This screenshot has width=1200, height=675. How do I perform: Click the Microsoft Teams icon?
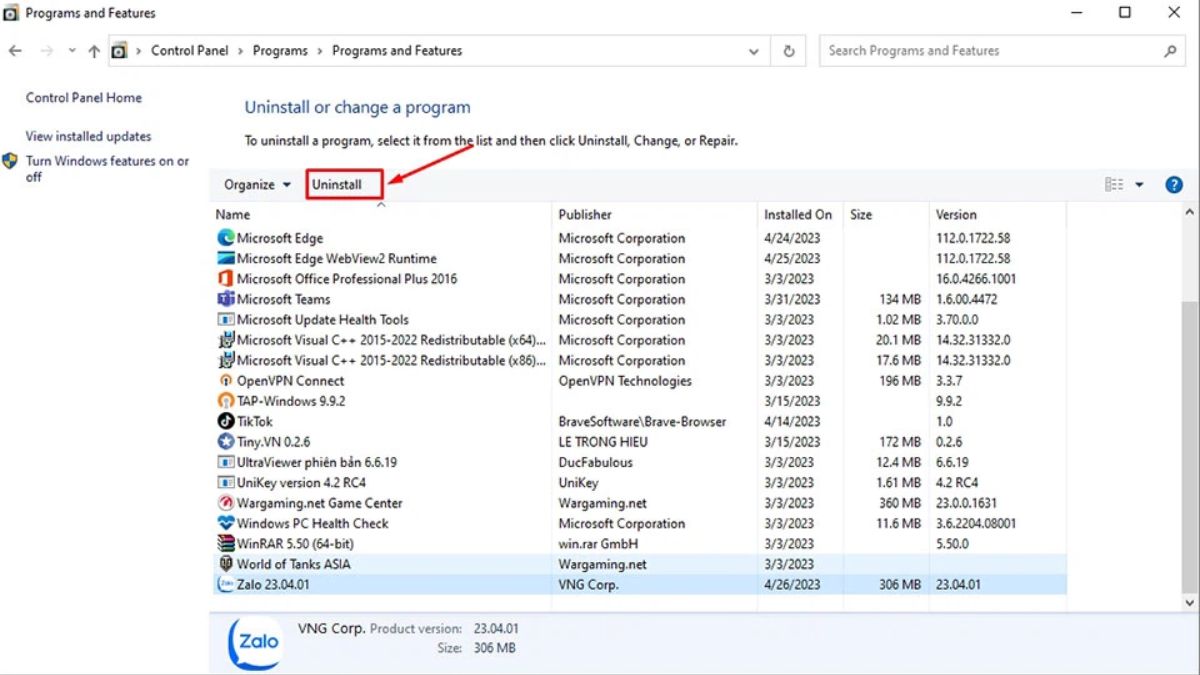[226, 299]
